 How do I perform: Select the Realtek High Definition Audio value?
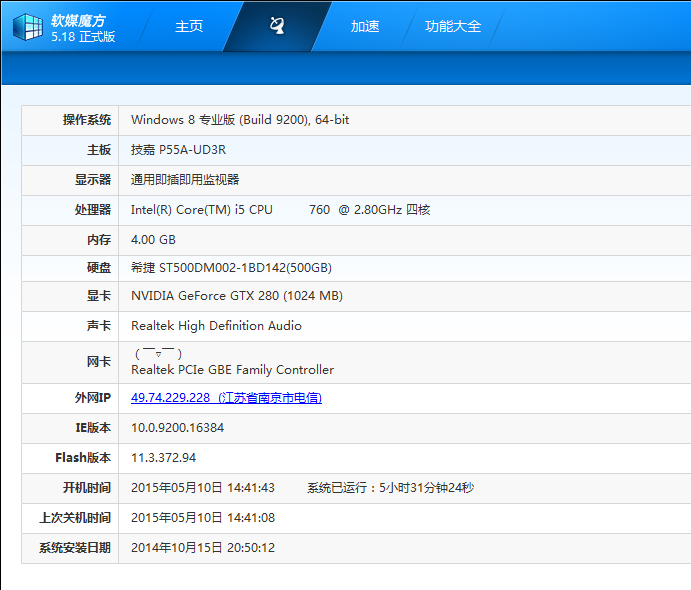tap(216, 326)
